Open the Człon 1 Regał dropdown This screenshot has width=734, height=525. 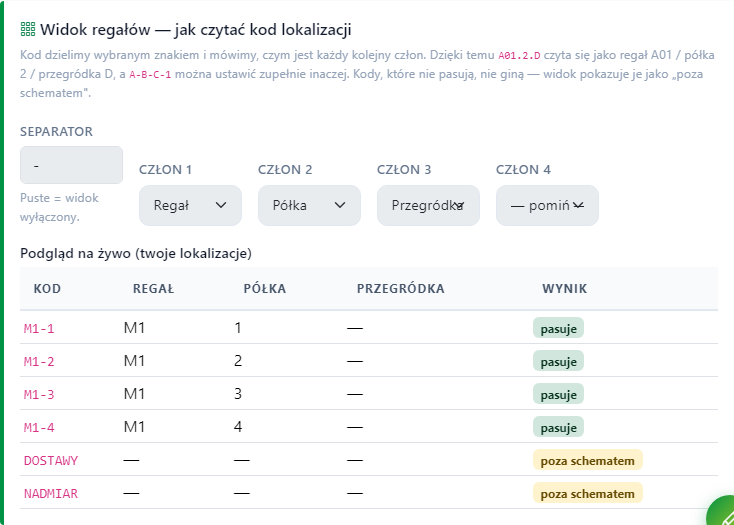pyautogui.click(x=190, y=205)
